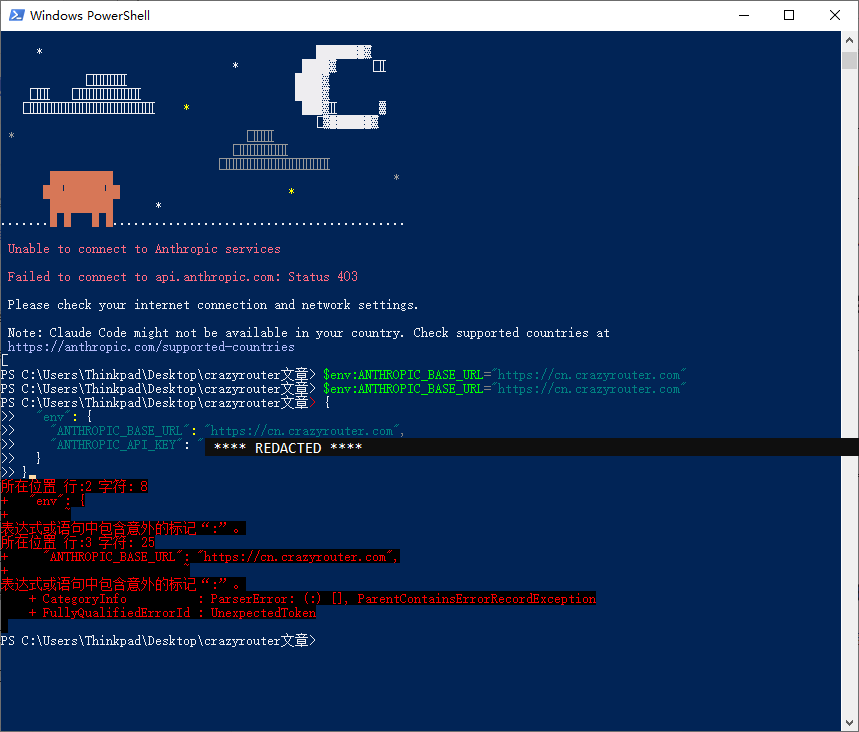Click the scrollbar up arrow
The image size is (859, 732).
(x=849, y=40)
